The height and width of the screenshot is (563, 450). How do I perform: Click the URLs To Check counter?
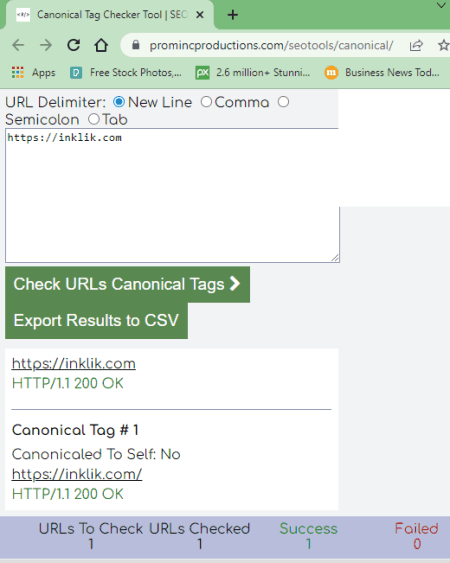coord(91,536)
